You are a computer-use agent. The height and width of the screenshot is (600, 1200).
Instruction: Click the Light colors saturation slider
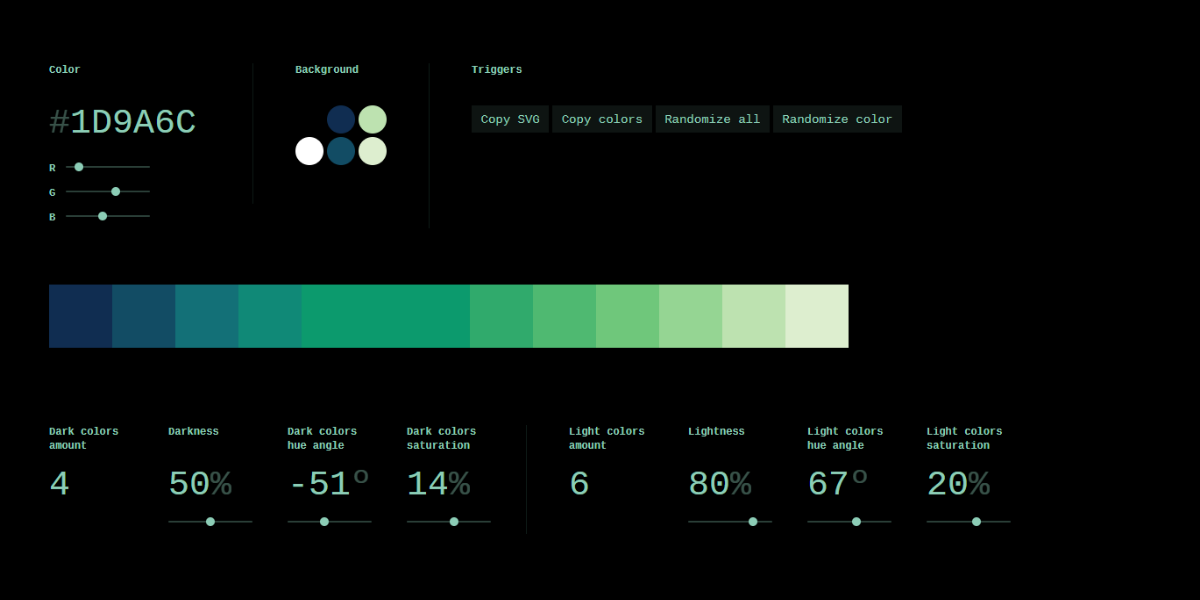(976, 521)
